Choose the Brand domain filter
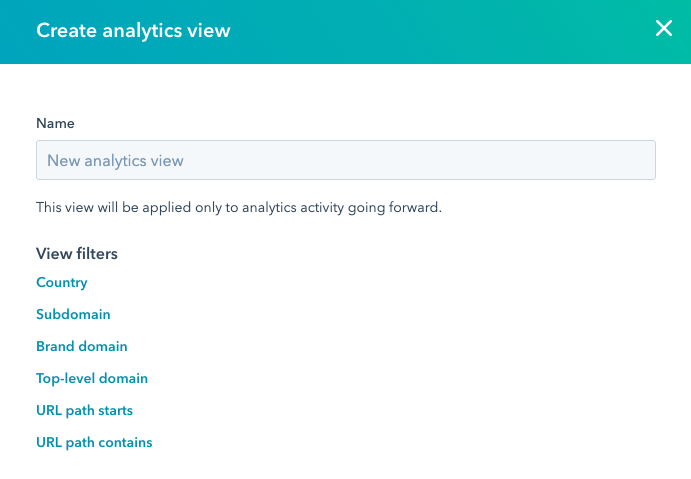Viewport: 691px width, 479px height. point(82,347)
